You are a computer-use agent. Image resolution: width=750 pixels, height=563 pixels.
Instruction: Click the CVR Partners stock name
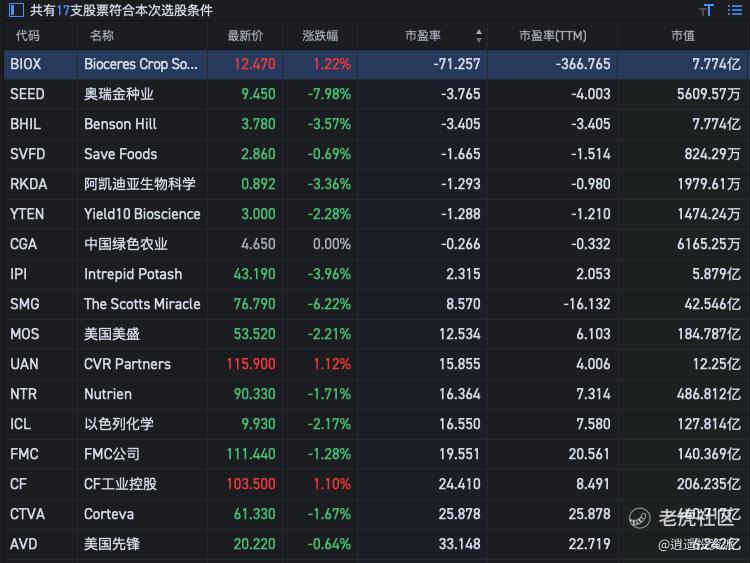127,364
